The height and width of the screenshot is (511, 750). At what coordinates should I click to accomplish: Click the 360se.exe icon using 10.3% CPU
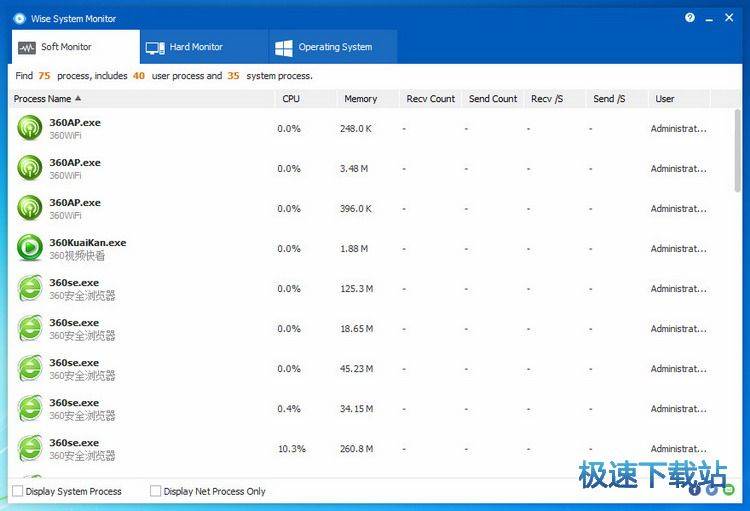pos(30,448)
